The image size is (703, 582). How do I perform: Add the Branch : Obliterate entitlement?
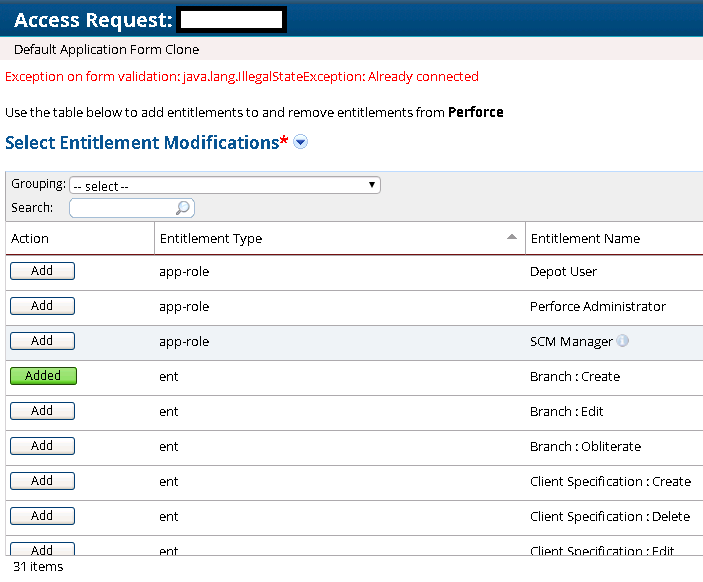(x=43, y=446)
